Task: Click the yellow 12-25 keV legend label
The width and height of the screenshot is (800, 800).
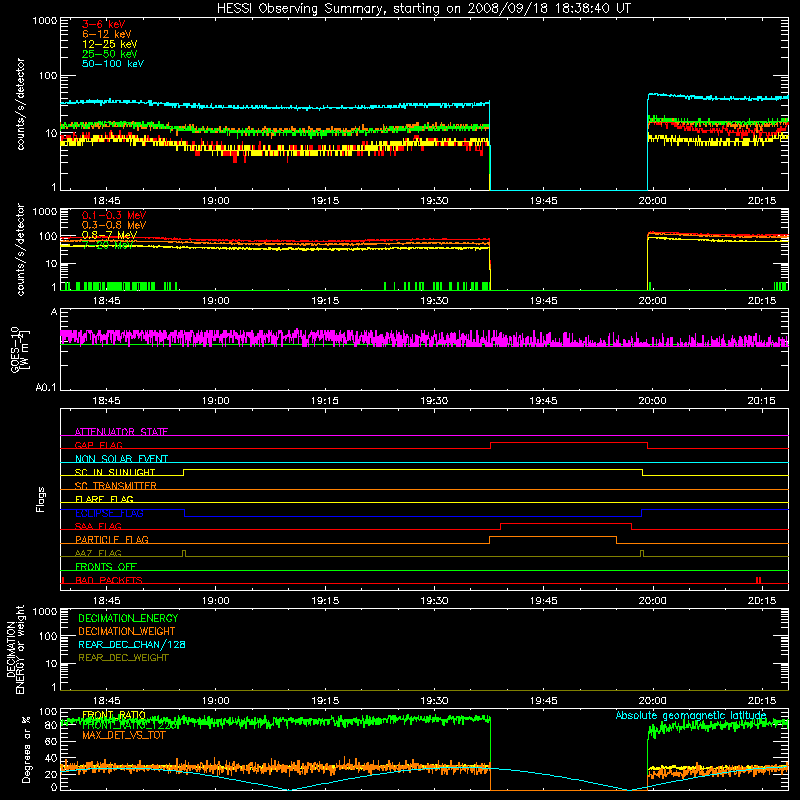Action: coord(110,44)
